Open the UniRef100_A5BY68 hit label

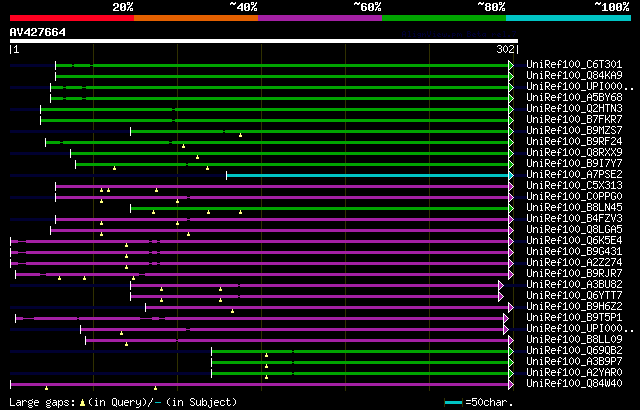(x=574, y=98)
